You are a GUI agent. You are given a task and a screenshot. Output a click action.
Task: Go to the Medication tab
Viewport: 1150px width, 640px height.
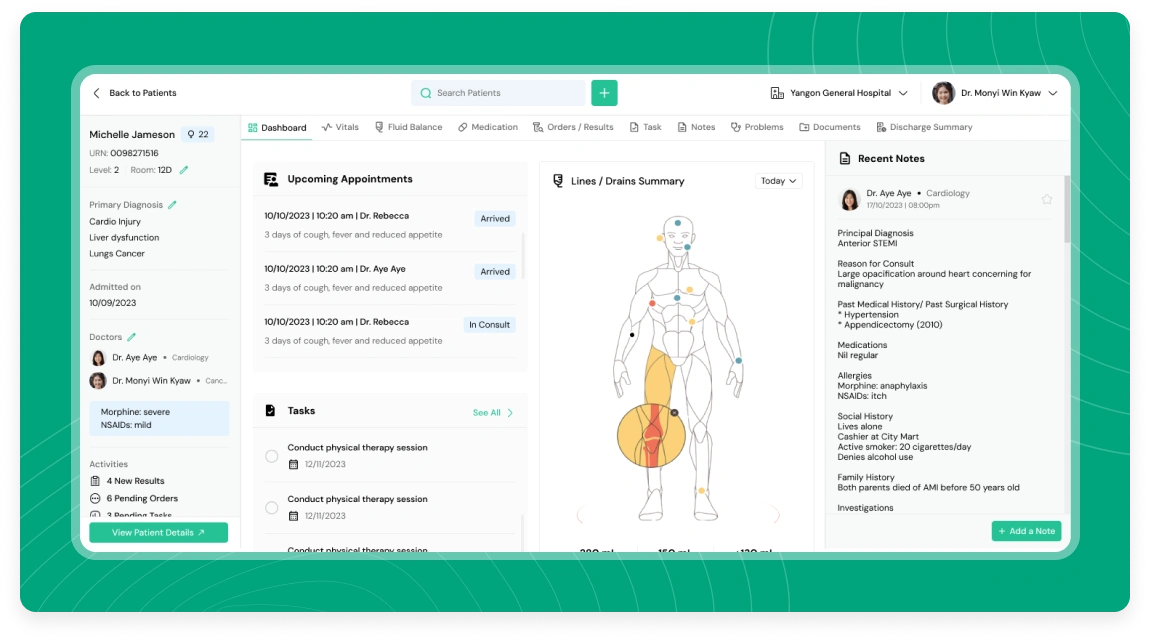[488, 127]
